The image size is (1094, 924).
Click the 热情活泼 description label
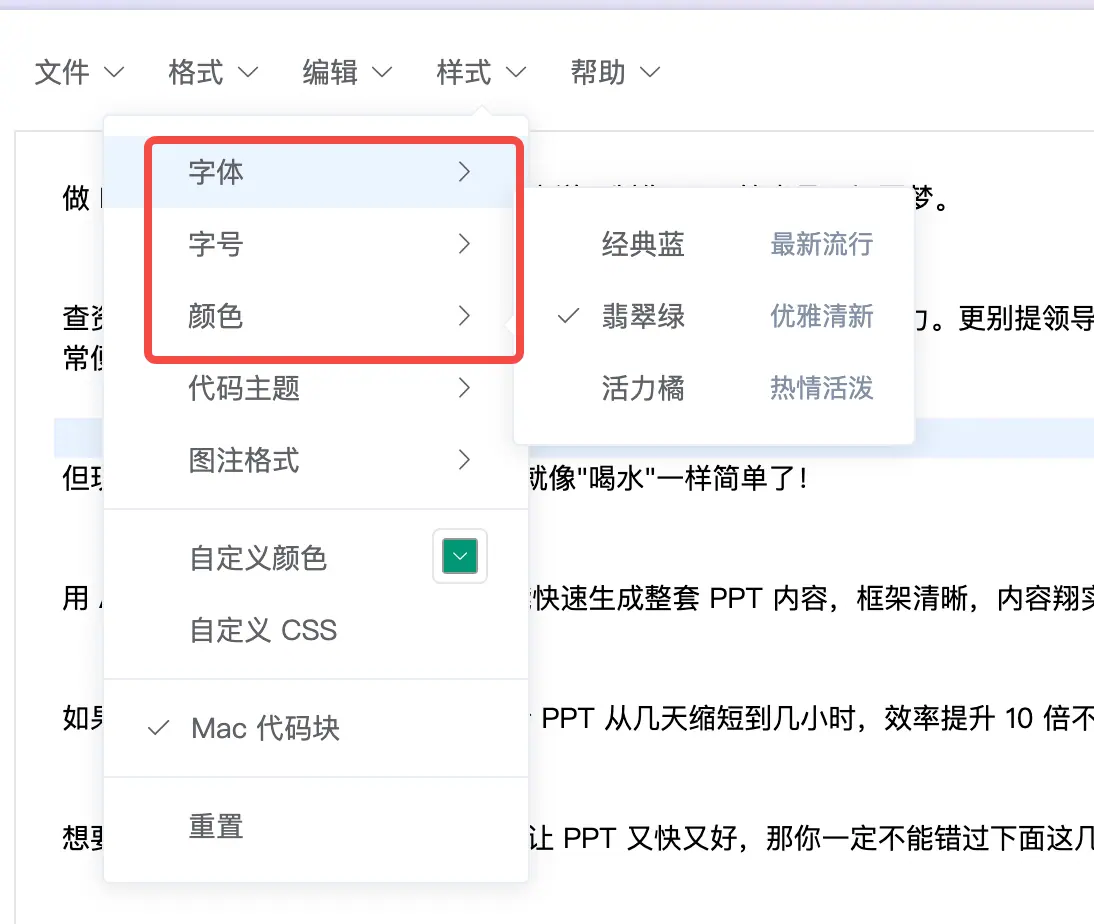[x=821, y=388]
